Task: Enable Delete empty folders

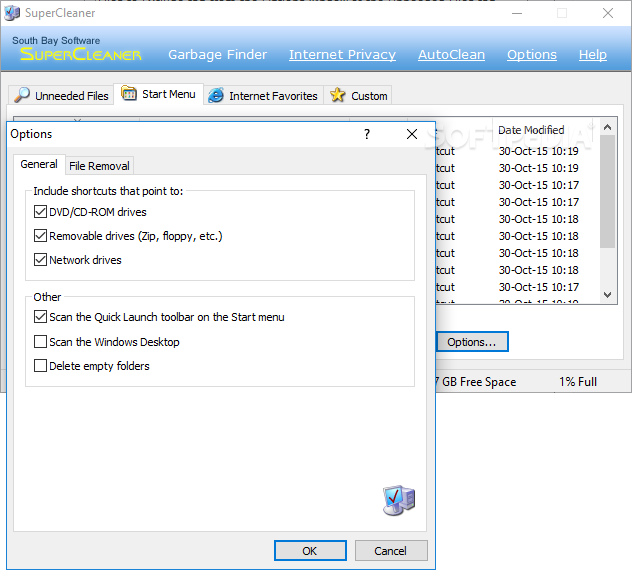Action: (x=40, y=366)
